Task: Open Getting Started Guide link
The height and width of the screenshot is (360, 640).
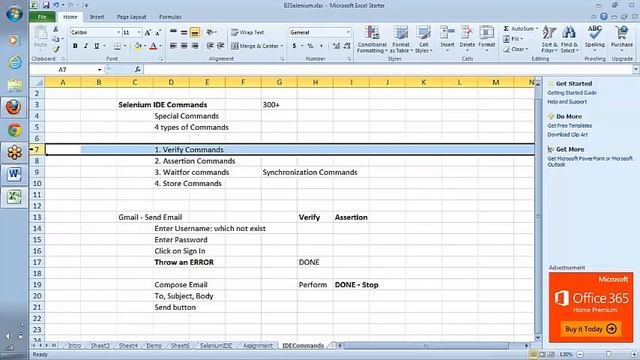Action: pyautogui.click(x=572, y=93)
